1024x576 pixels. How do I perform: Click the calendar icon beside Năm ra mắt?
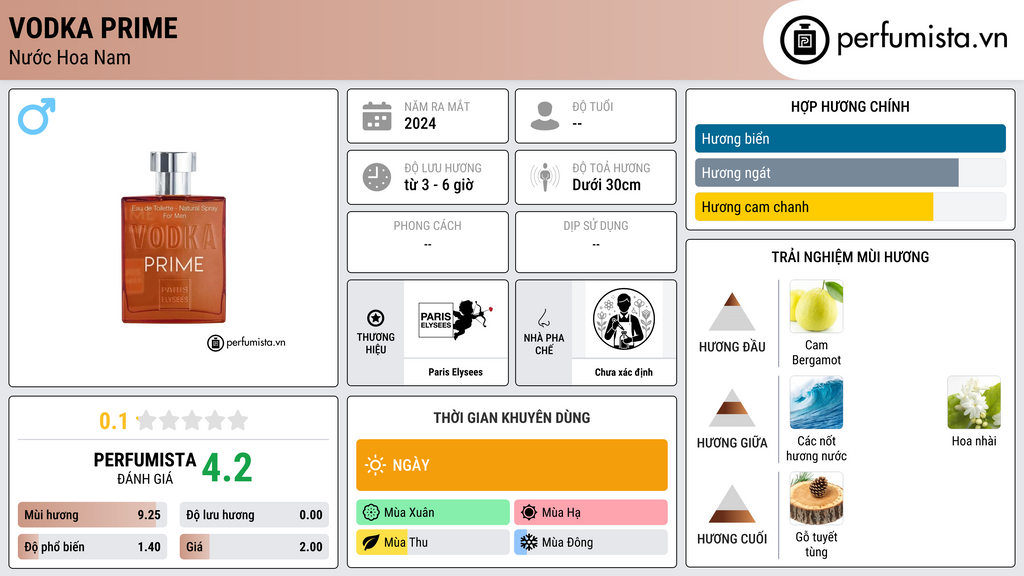(x=377, y=116)
